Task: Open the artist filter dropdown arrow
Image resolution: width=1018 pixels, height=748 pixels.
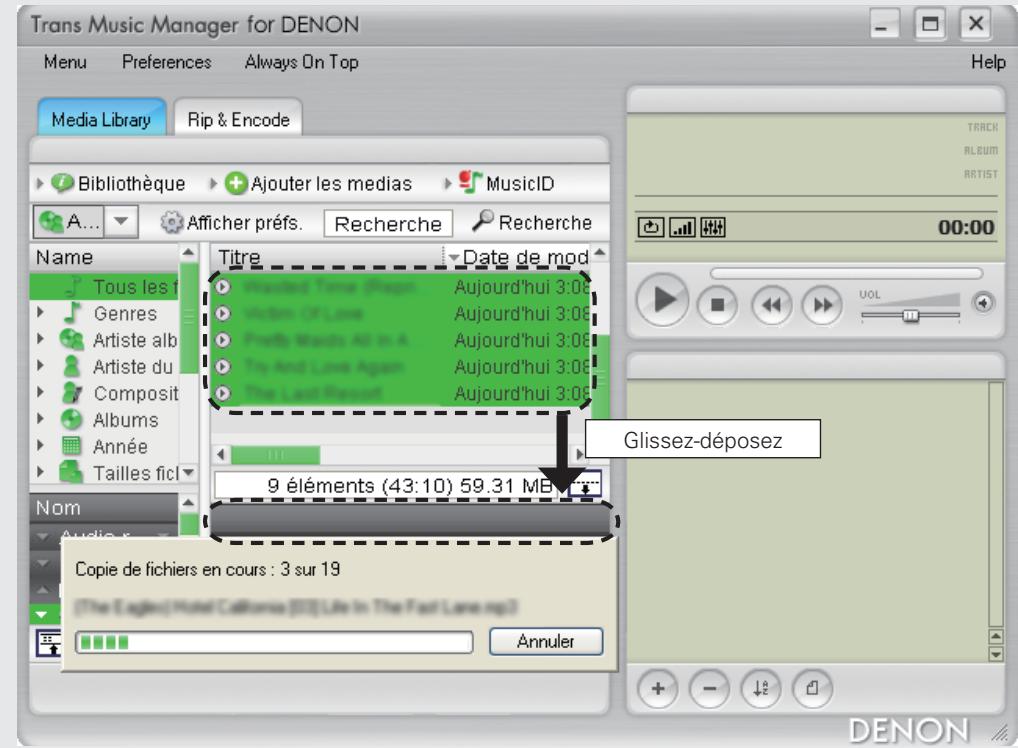Action: point(121,221)
